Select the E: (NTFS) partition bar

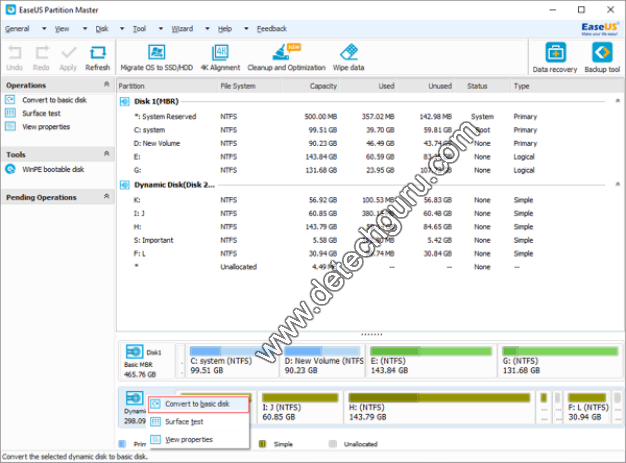click(x=432, y=361)
